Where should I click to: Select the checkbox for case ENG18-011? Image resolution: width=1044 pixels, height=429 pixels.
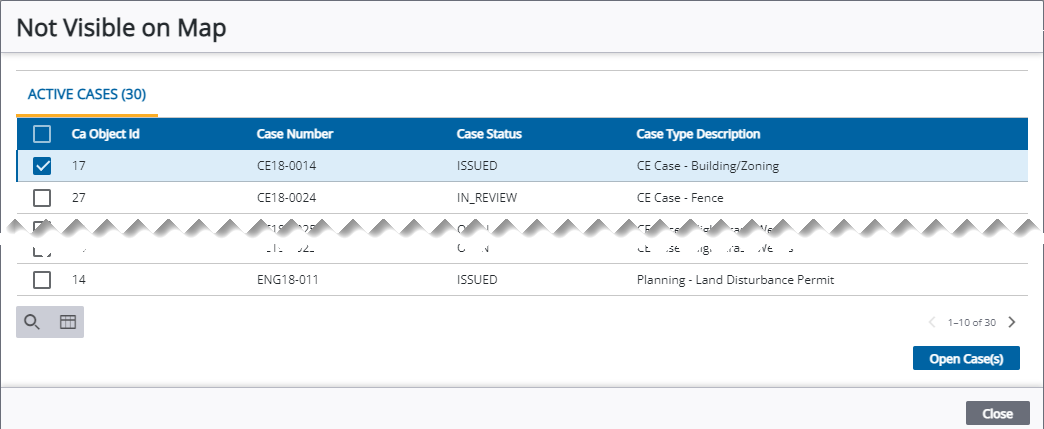click(x=42, y=280)
